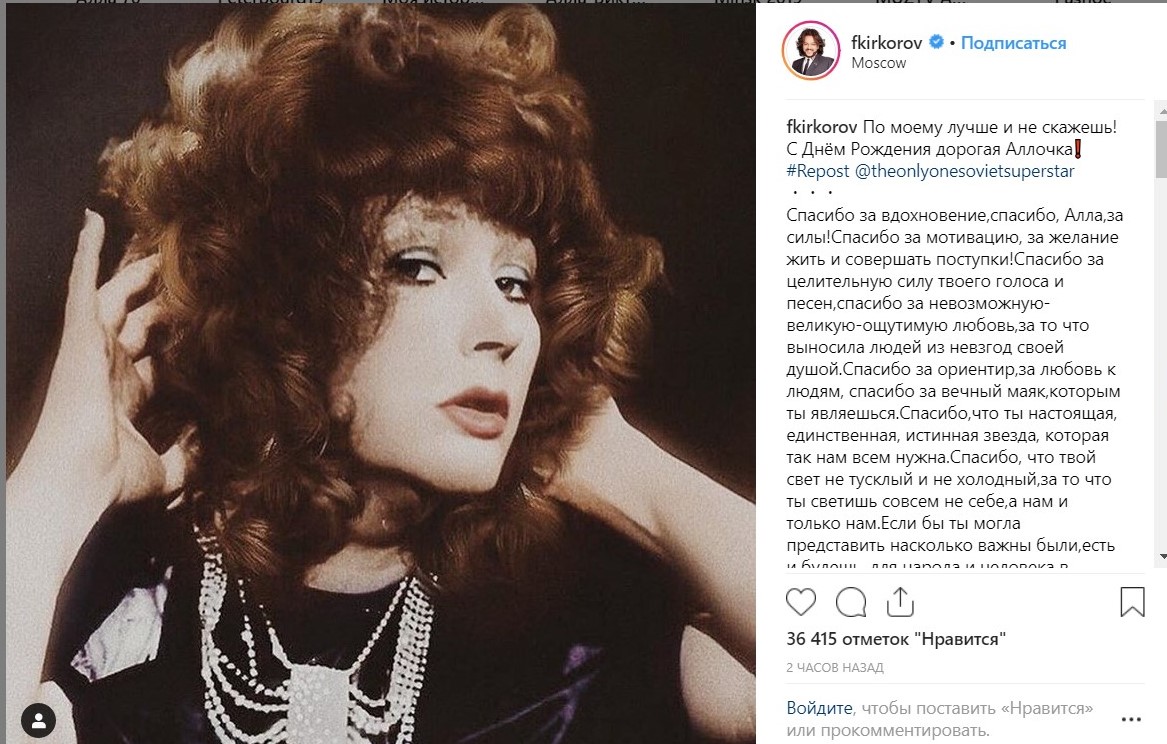Click the verified badge next to fkirkorov
This screenshot has width=1167, height=744.
pyautogui.click(x=936, y=42)
